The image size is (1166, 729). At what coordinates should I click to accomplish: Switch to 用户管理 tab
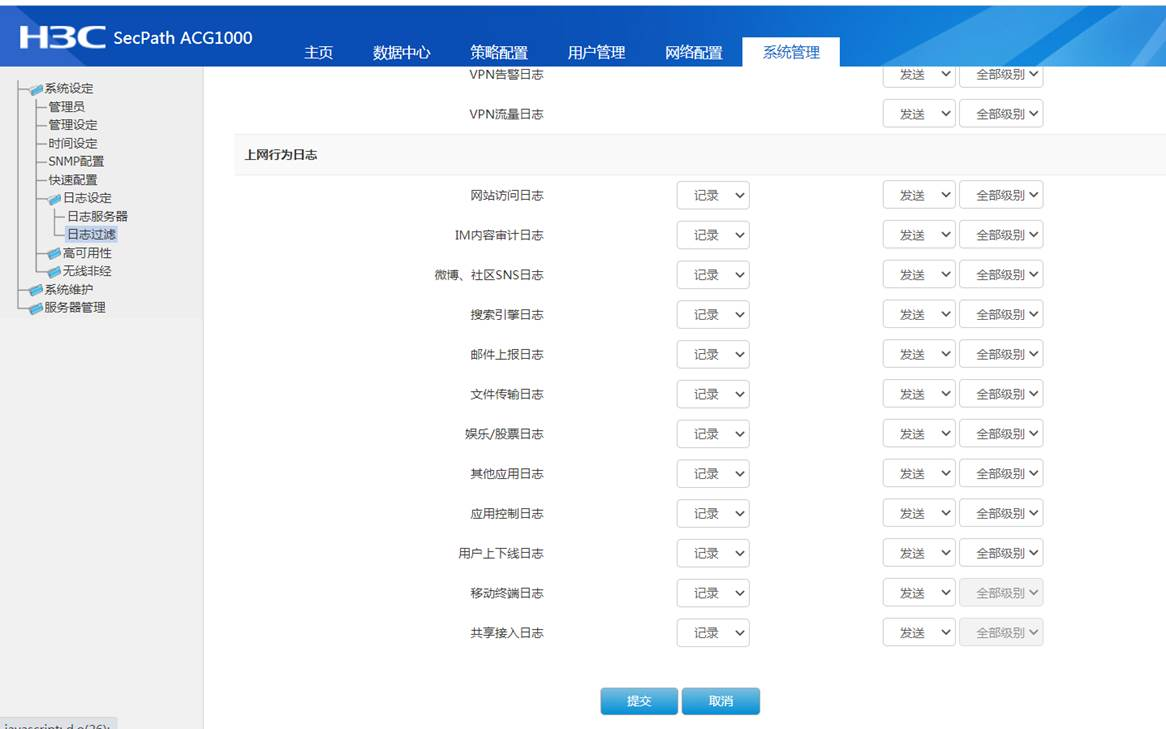click(596, 52)
